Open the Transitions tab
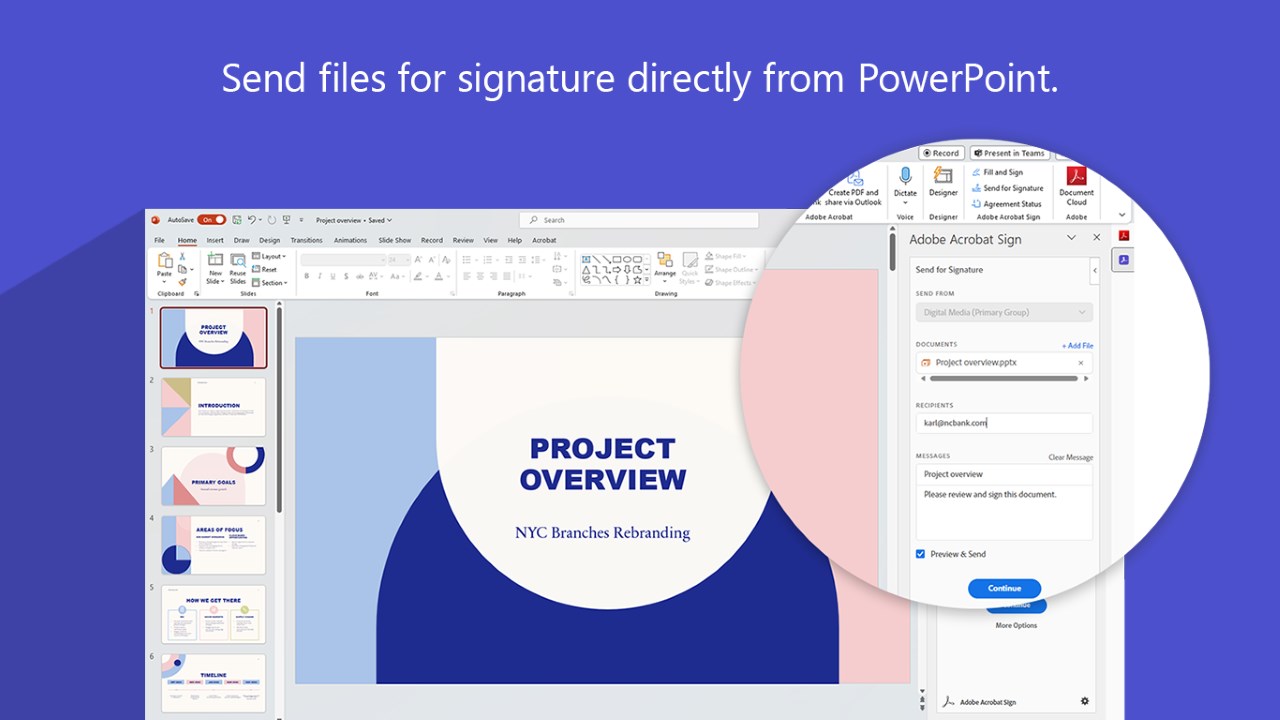This screenshot has height=720, width=1280. point(306,240)
